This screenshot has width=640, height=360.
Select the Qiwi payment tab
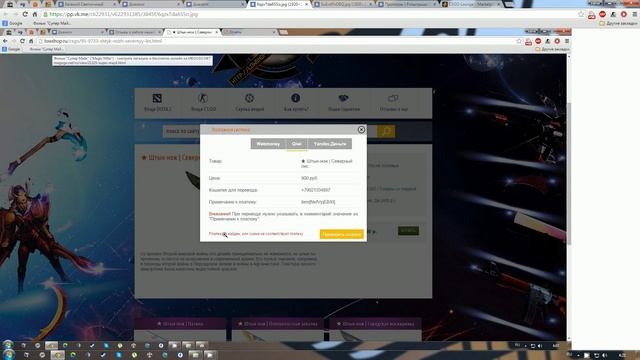pos(297,144)
